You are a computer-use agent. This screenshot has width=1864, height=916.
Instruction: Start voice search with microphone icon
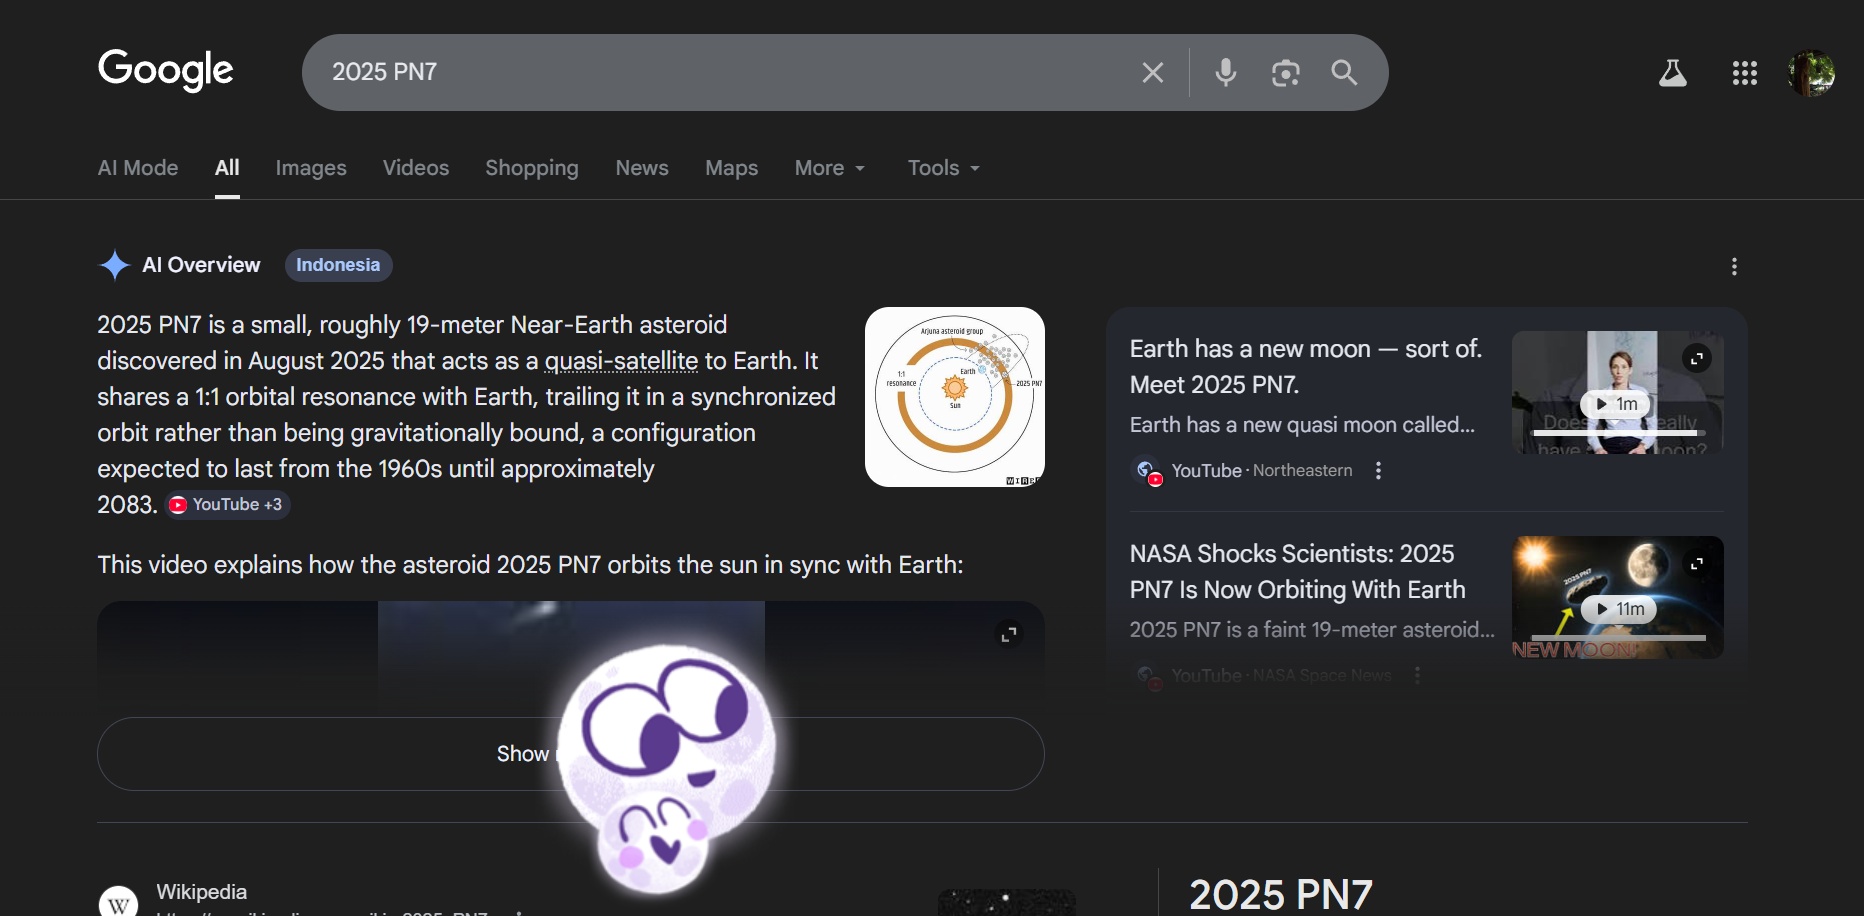coord(1226,72)
